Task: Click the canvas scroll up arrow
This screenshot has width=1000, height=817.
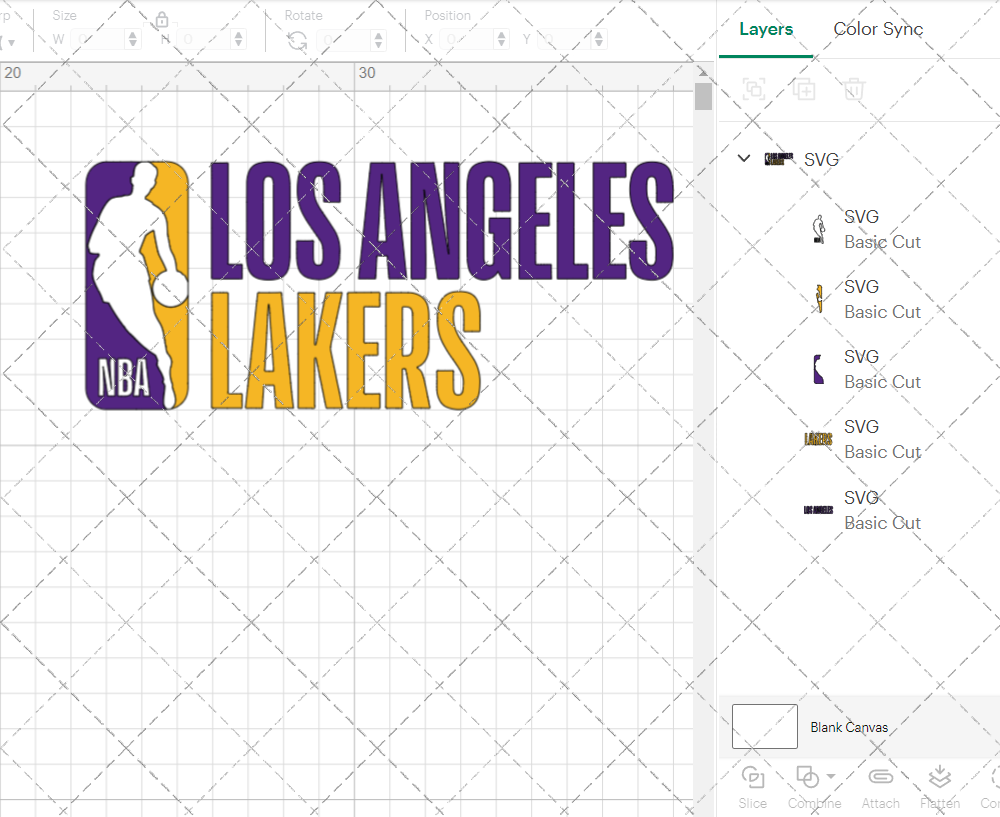Action: click(703, 71)
